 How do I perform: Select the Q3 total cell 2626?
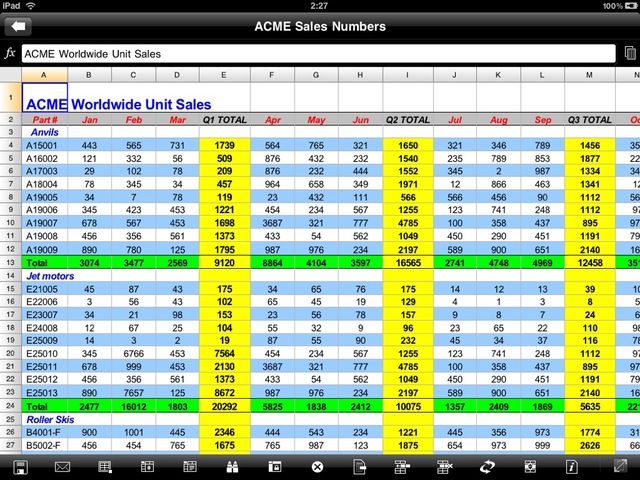(589, 445)
